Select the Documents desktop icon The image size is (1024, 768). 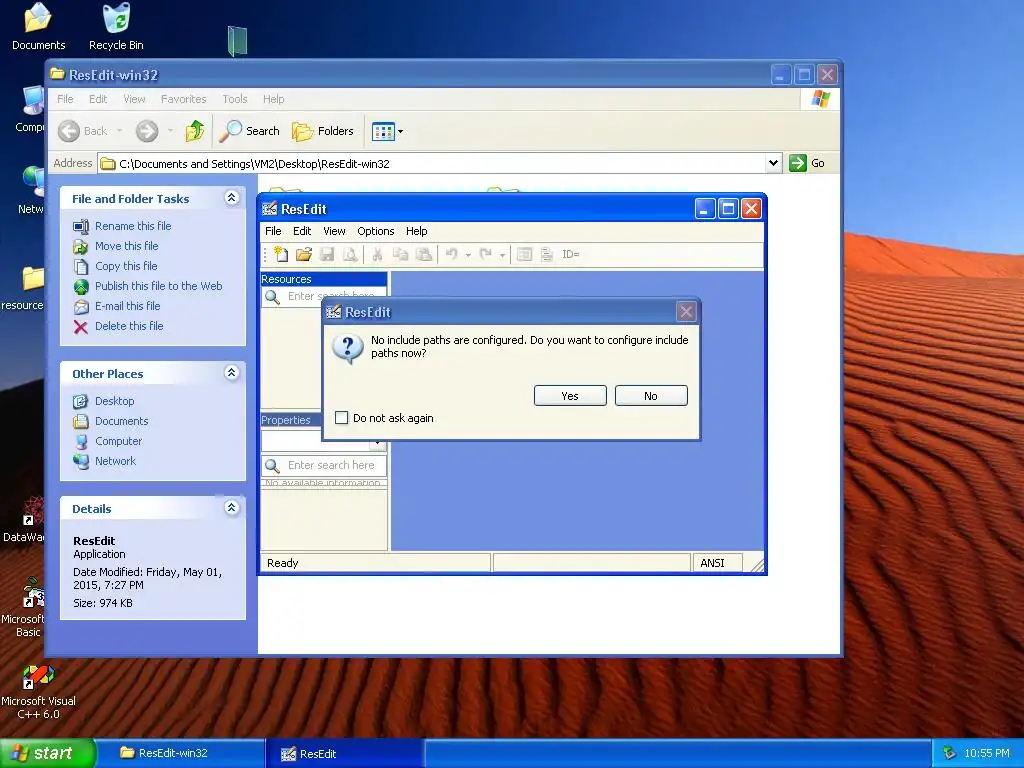[x=39, y=27]
